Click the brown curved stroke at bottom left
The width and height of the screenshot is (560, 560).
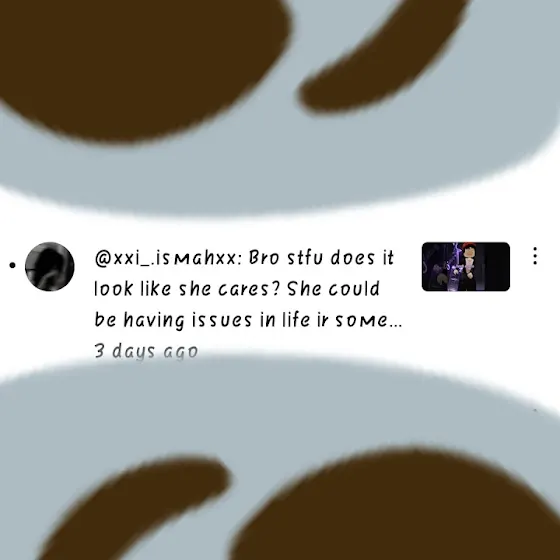(136, 507)
